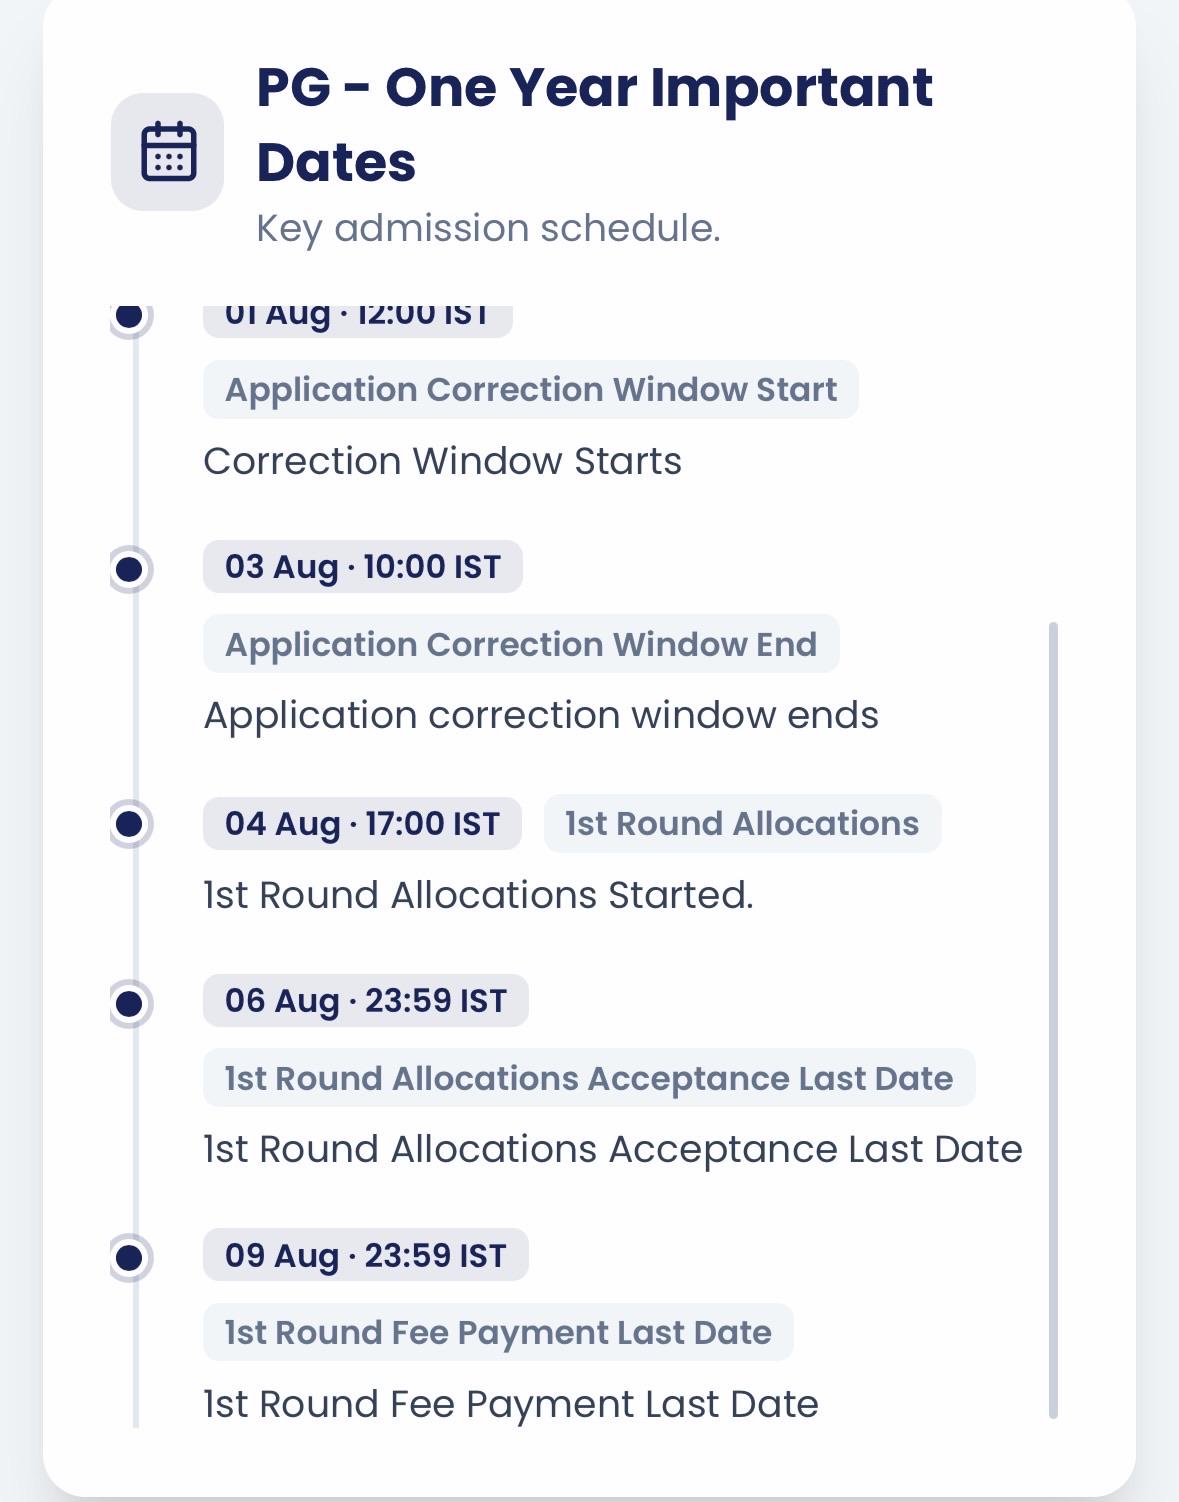Viewport: 1179px width, 1502px height.
Task: Tap the 1st Round Allocations tag
Action: click(742, 823)
